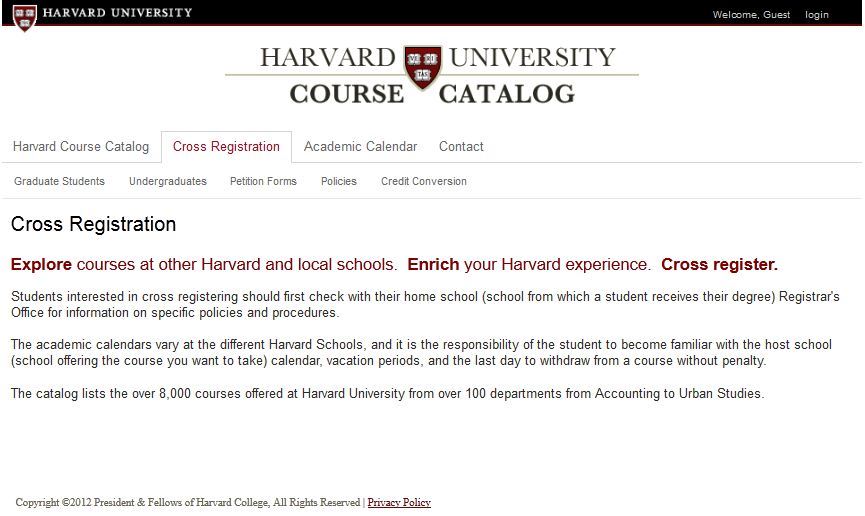The image size is (865, 516).
Task: Click the Welcome, Guest label
Action: point(751,15)
